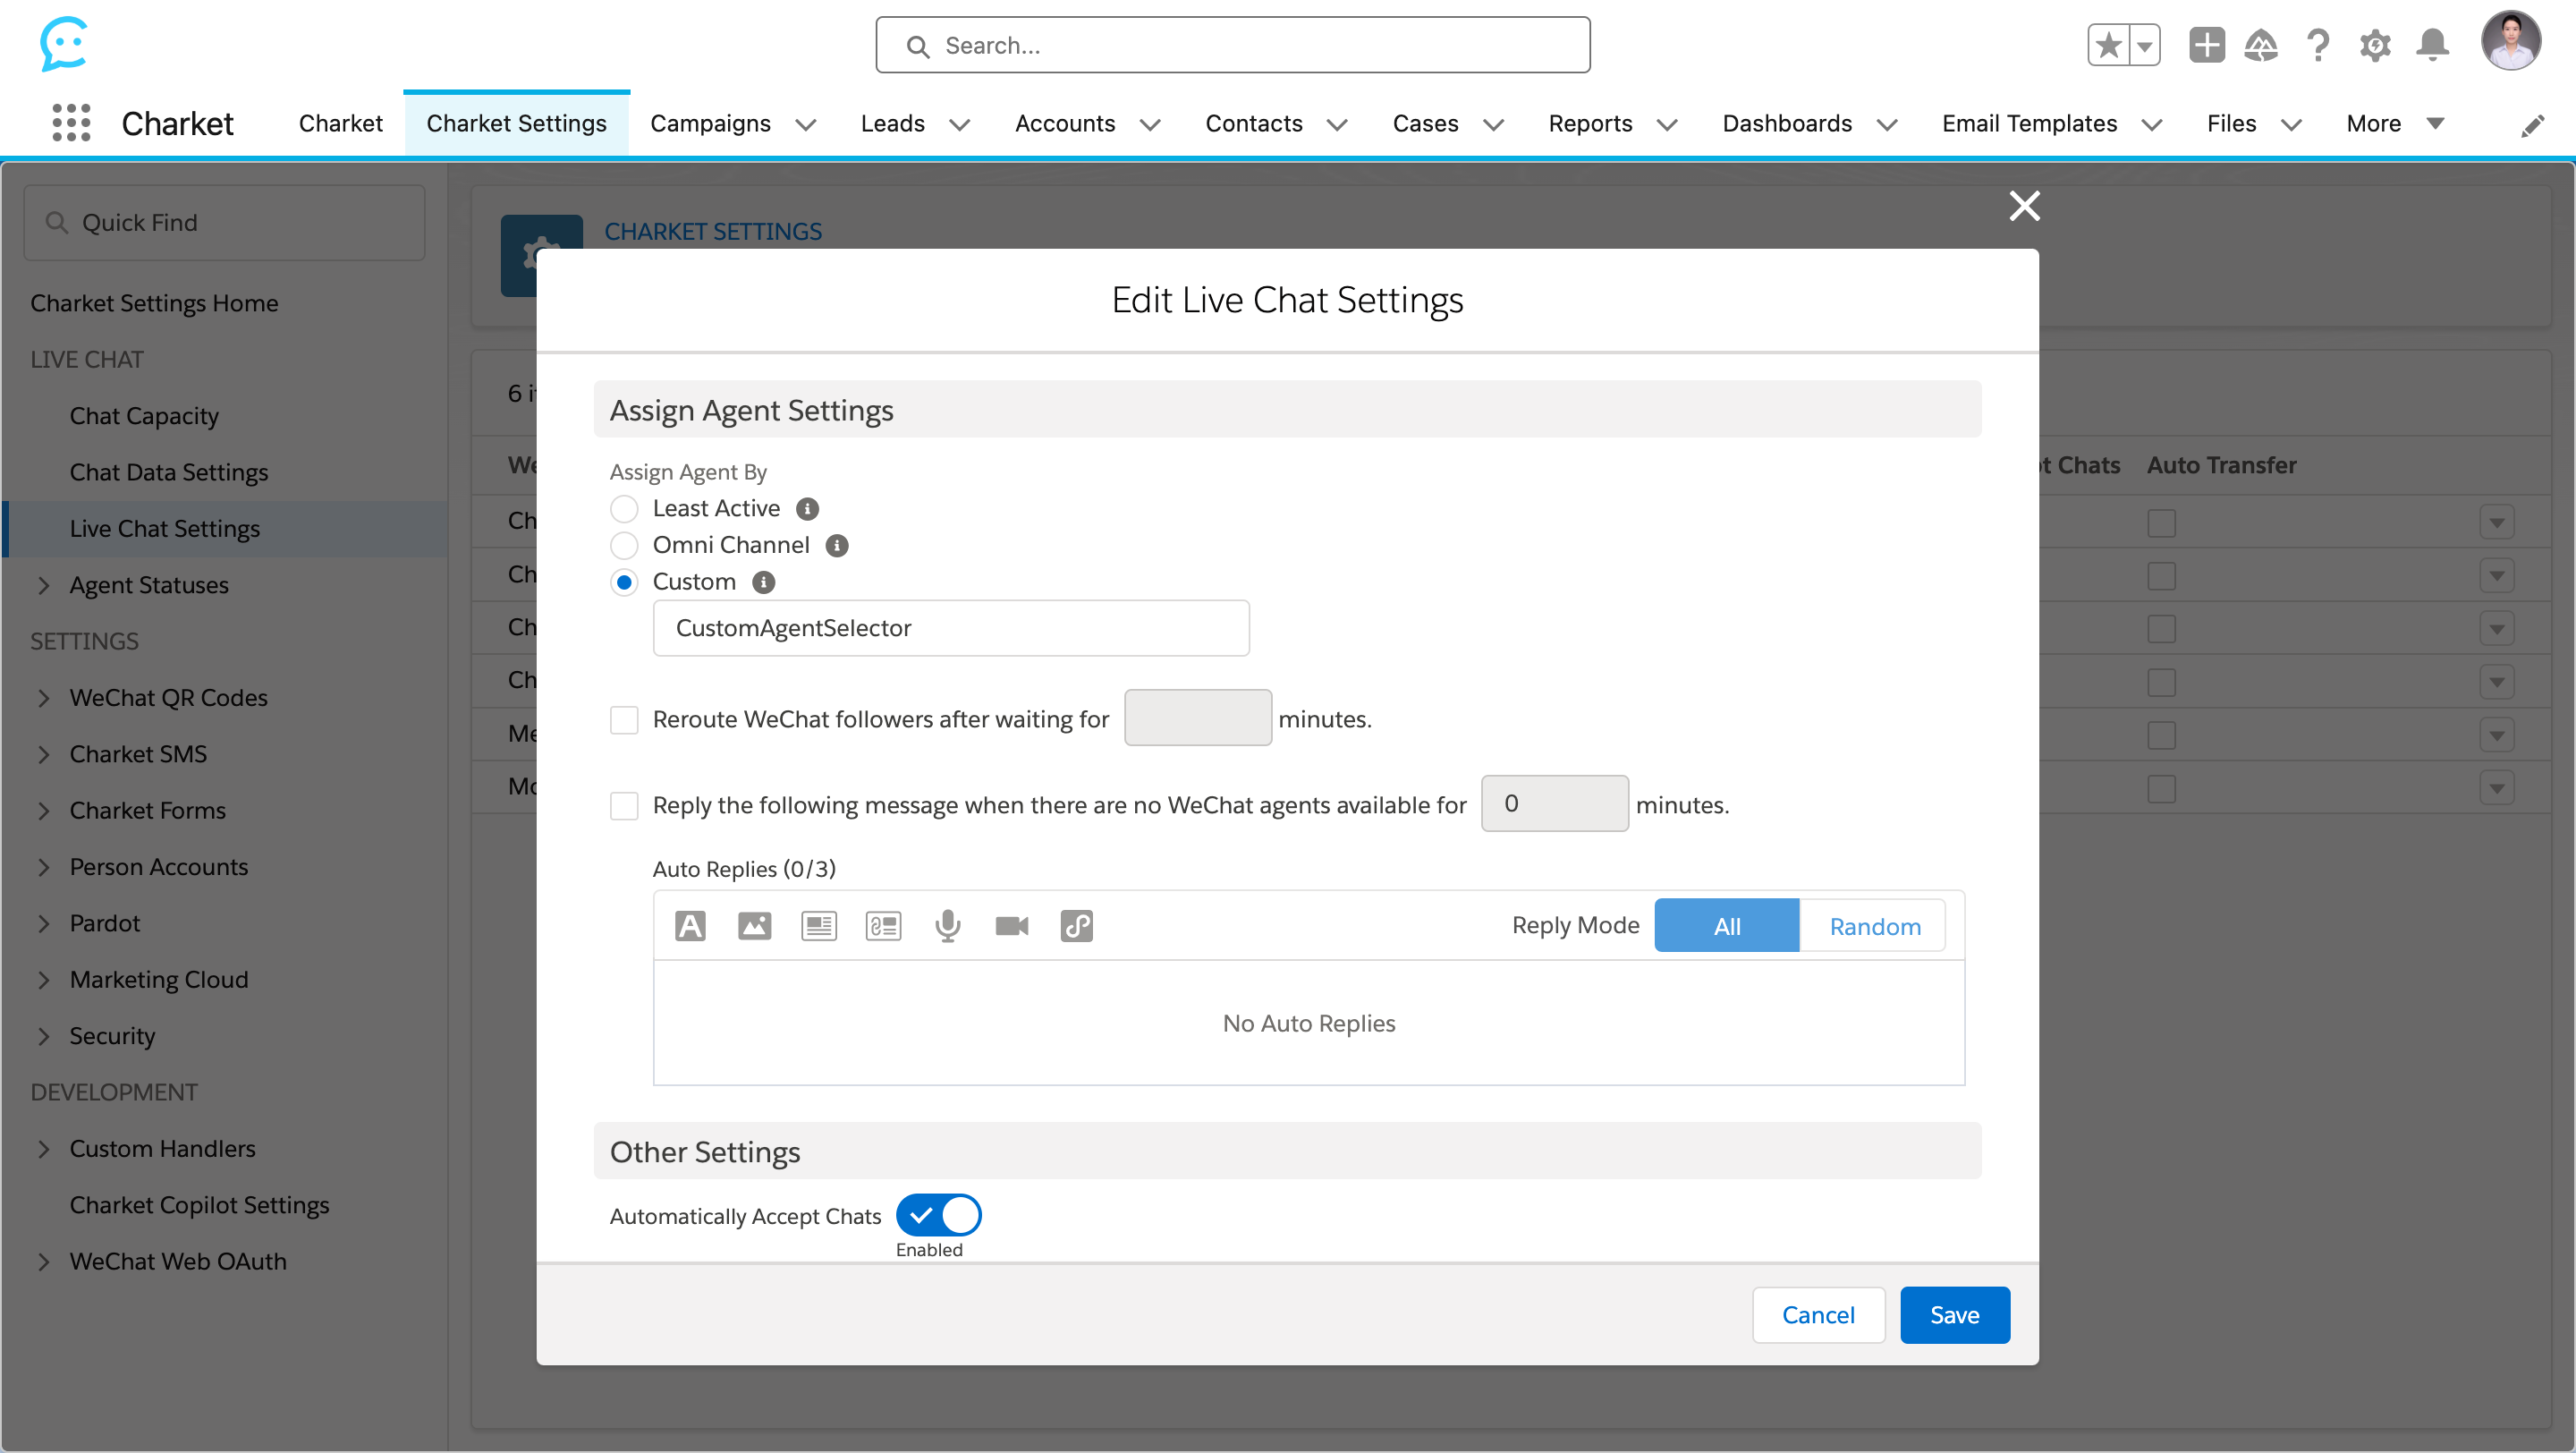
Task: Open Charket Copilot Settings in sidebar
Action: (199, 1206)
